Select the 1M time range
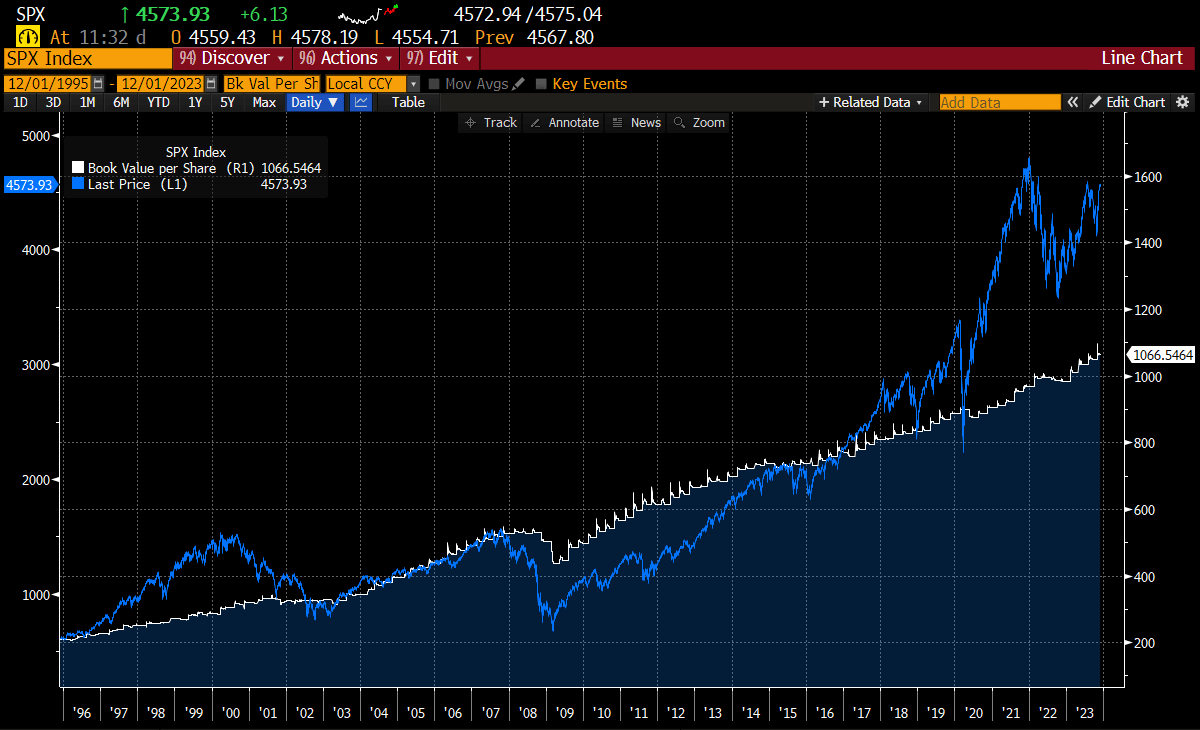Viewport: 1200px width, 730px height. (87, 102)
